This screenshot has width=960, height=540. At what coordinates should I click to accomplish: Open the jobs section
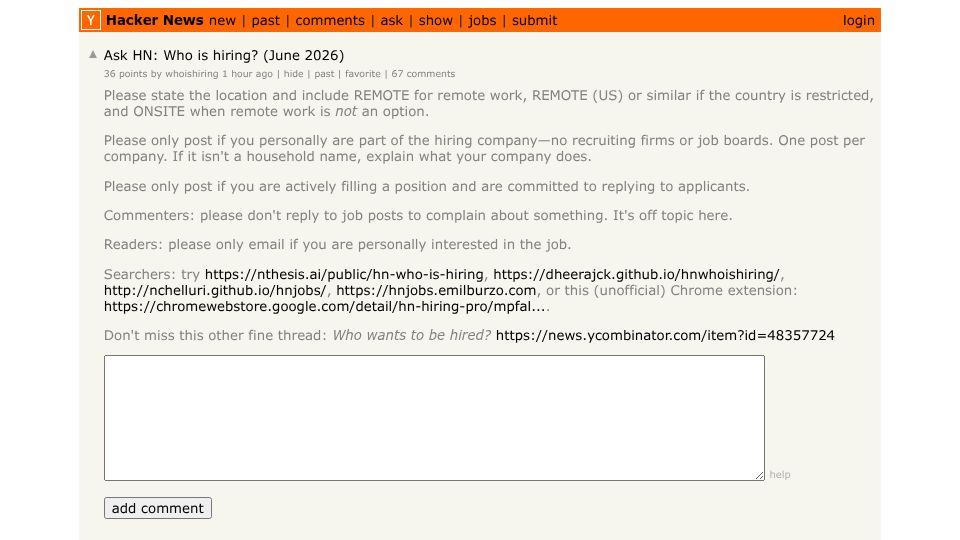[x=482, y=21]
